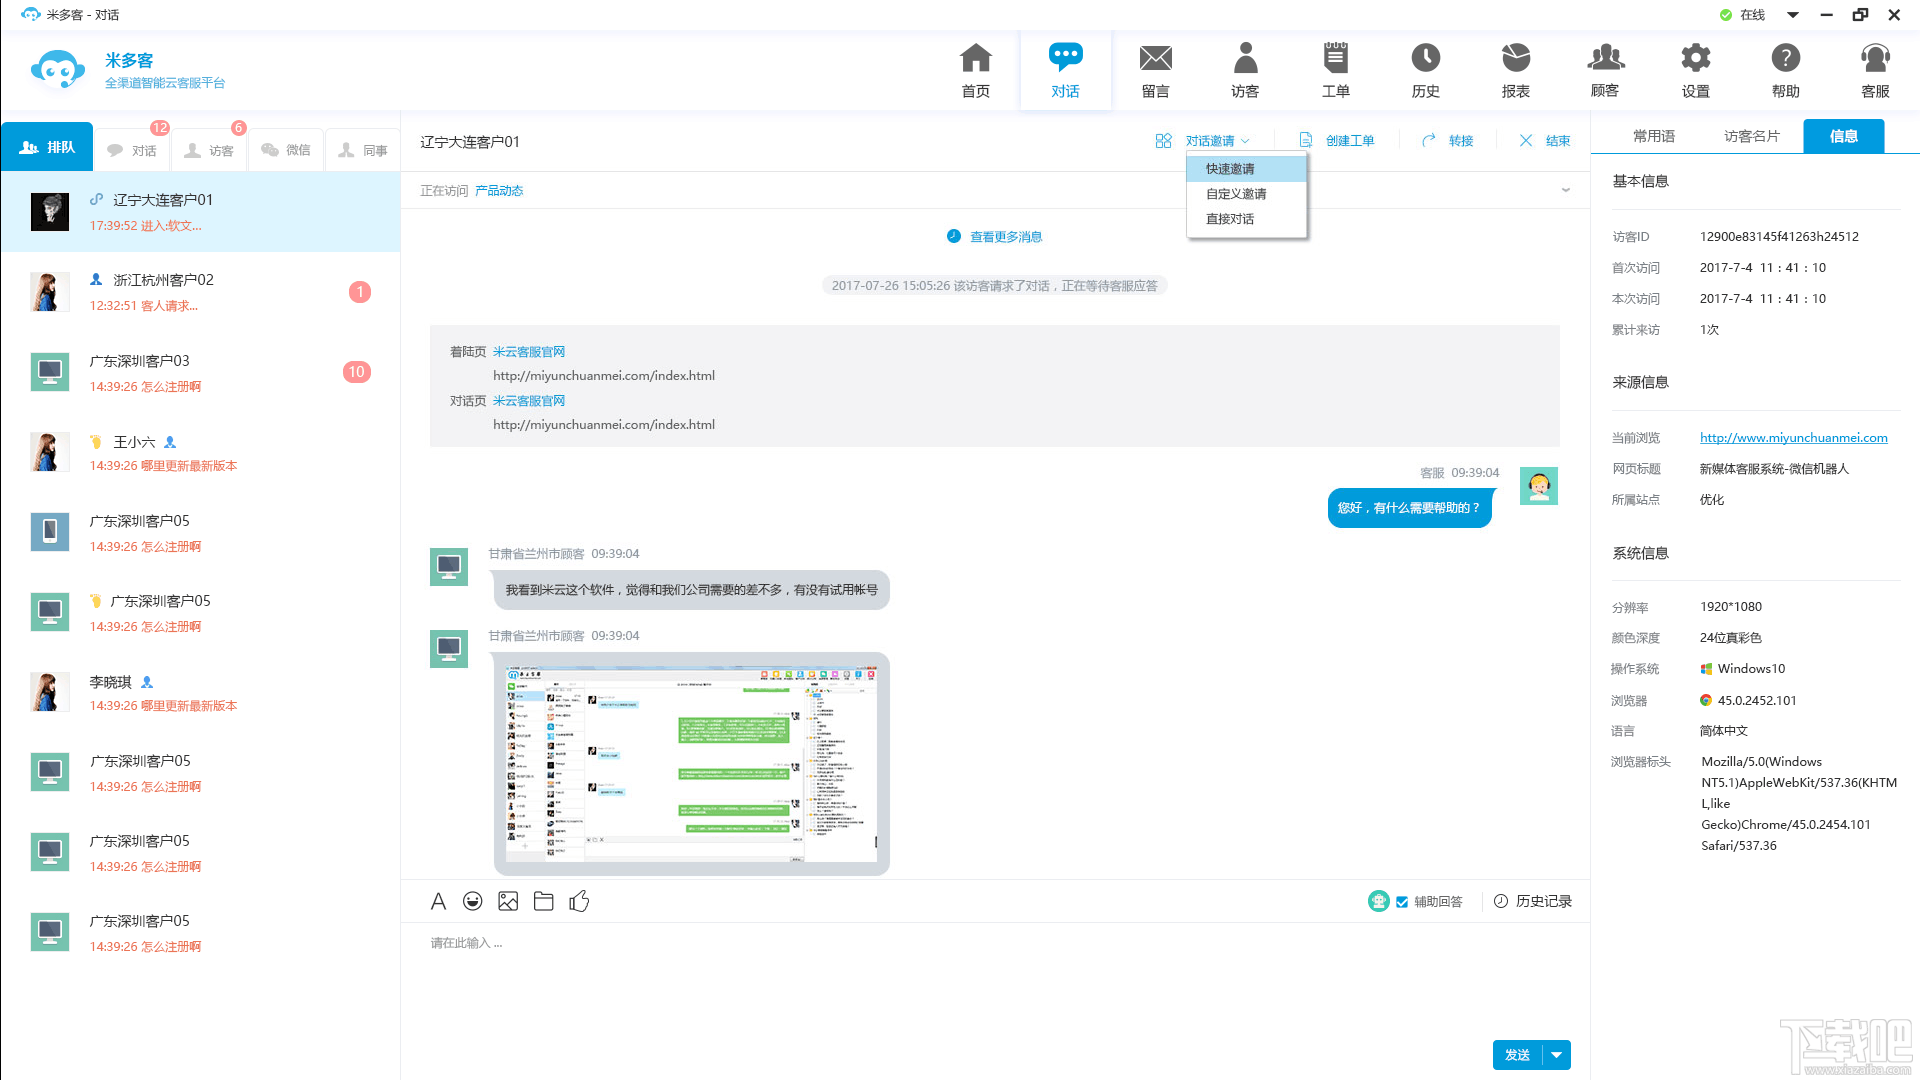Expand the 对话邀请 dropdown
Viewport: 1920px width, 1080px height.
1217,141
